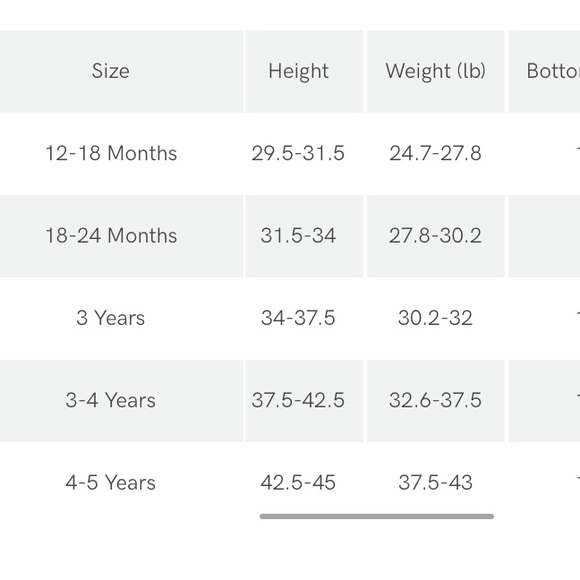Select the 3 Years size cell

pos(111,318)
